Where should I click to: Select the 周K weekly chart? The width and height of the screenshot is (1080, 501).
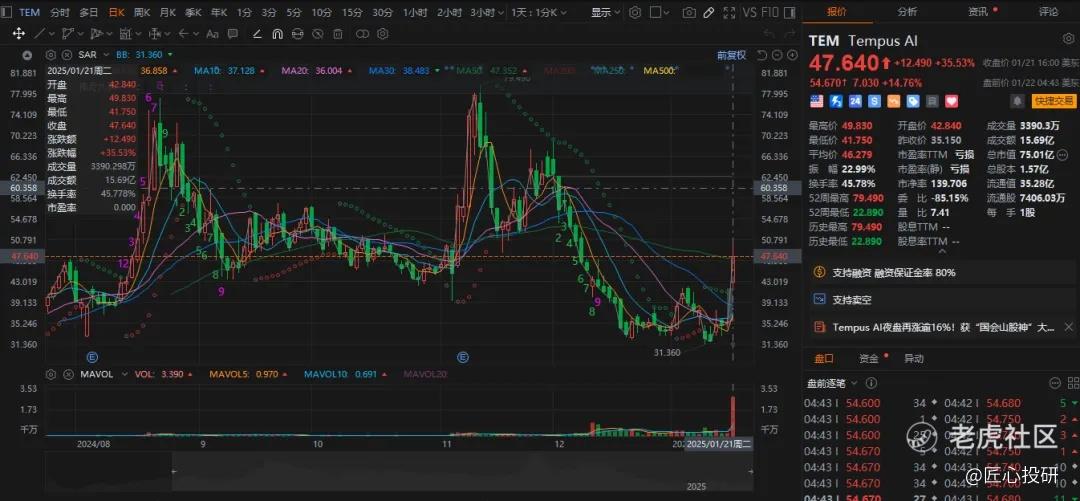click(x=142, y=12)
